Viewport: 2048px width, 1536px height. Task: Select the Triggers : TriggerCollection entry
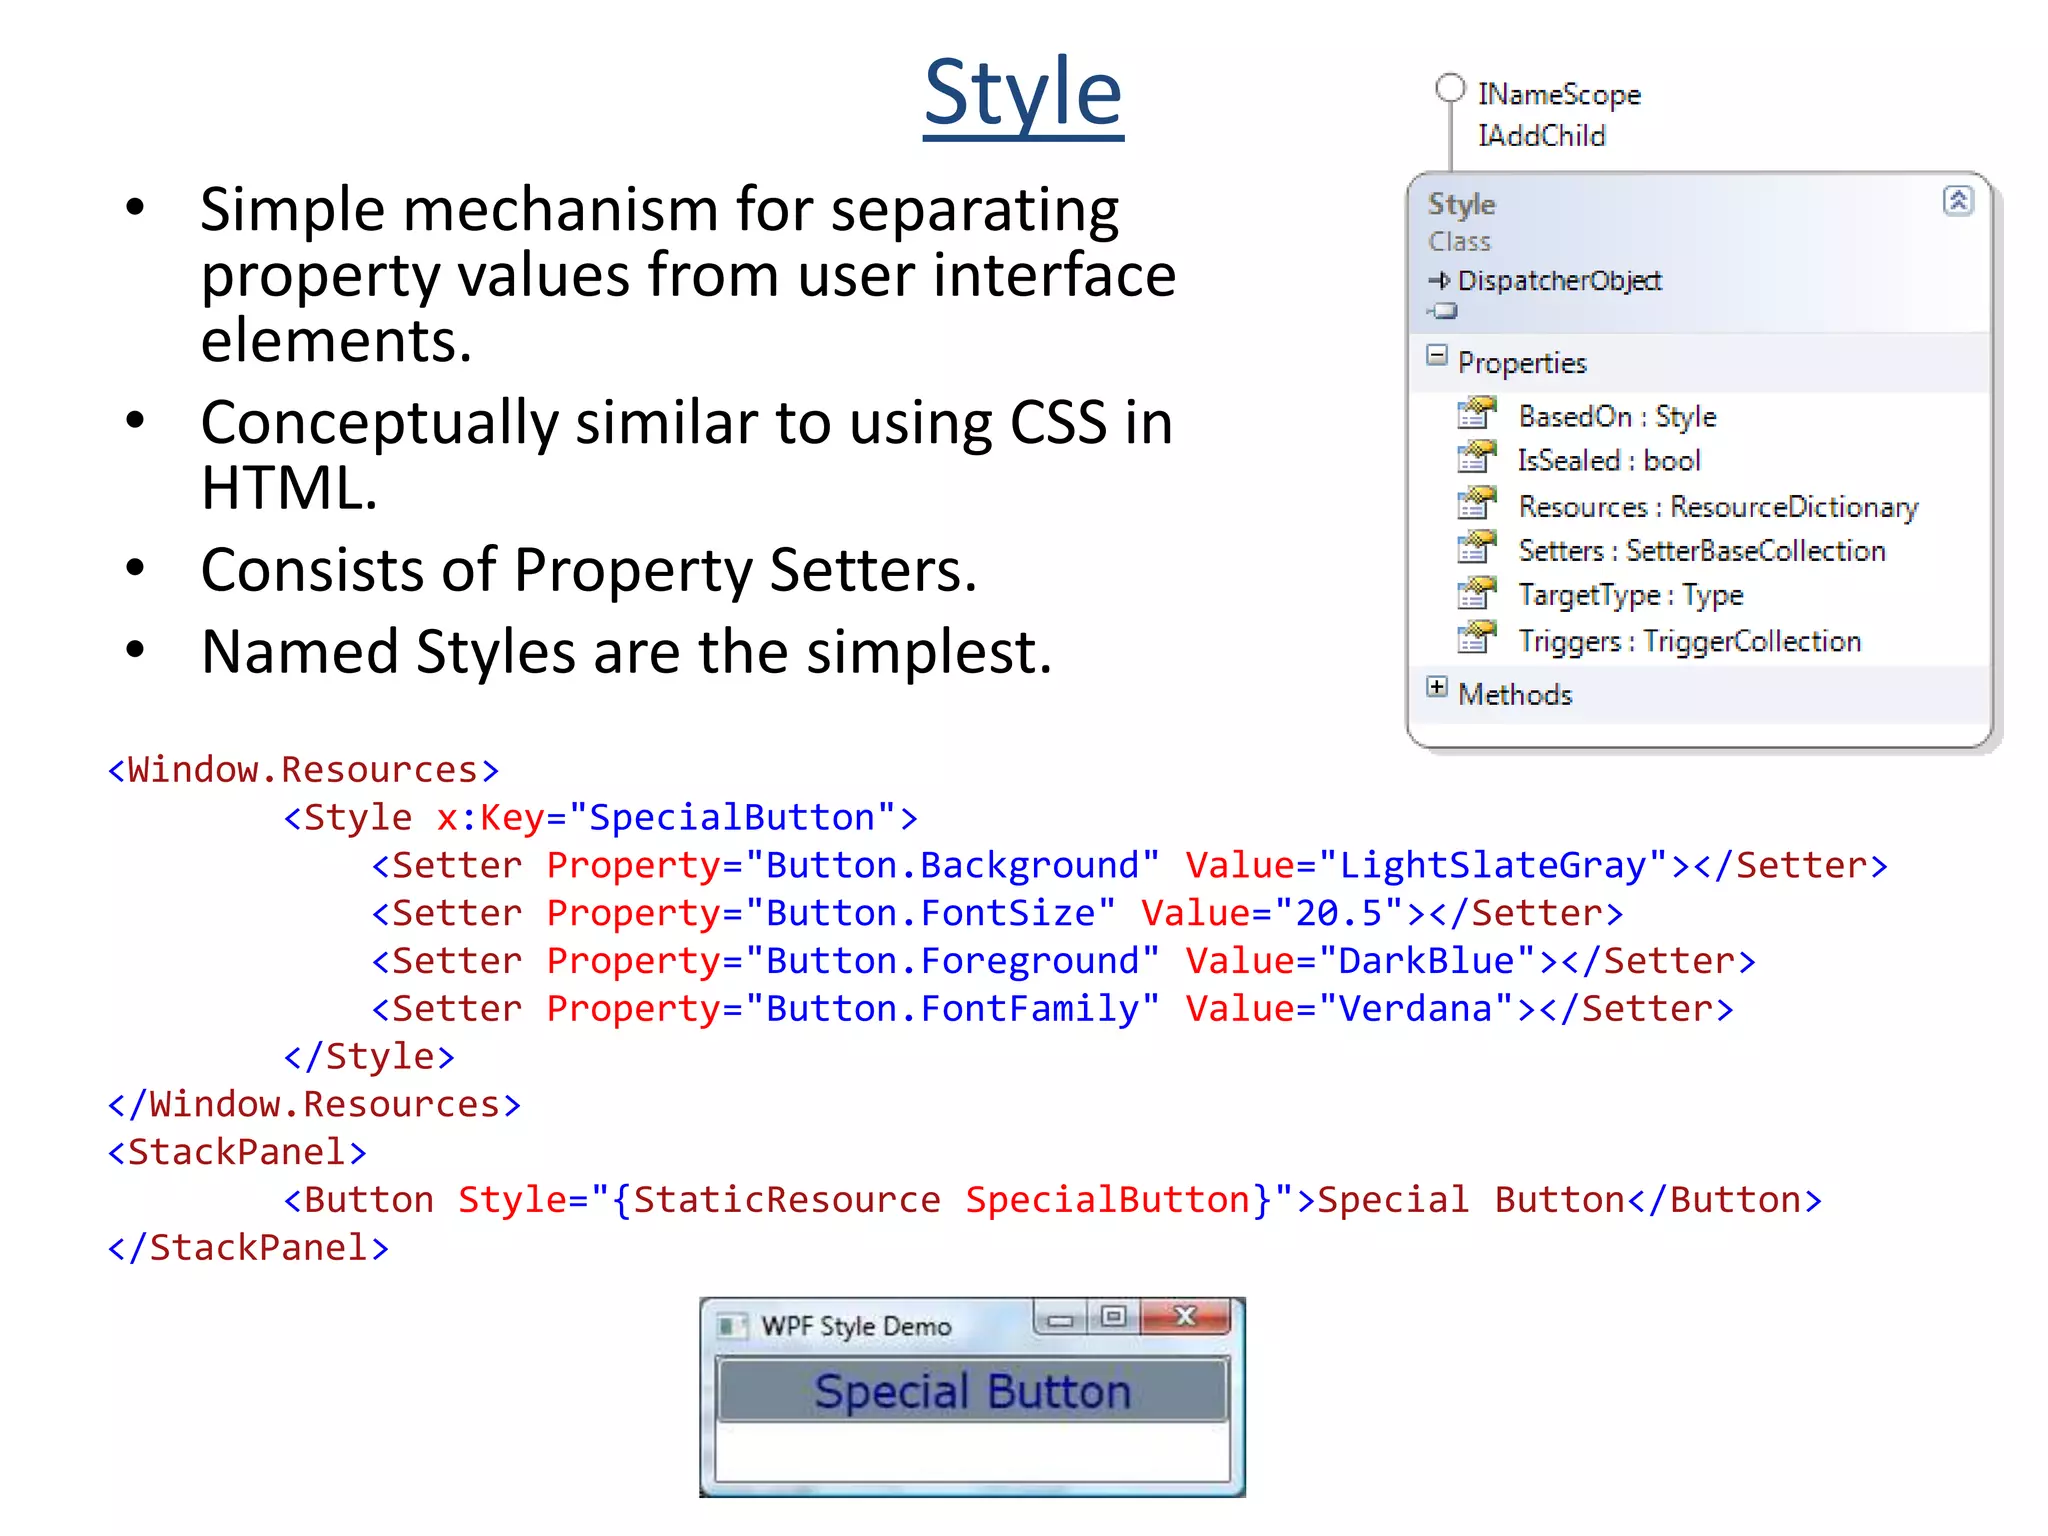[1689, 641]
